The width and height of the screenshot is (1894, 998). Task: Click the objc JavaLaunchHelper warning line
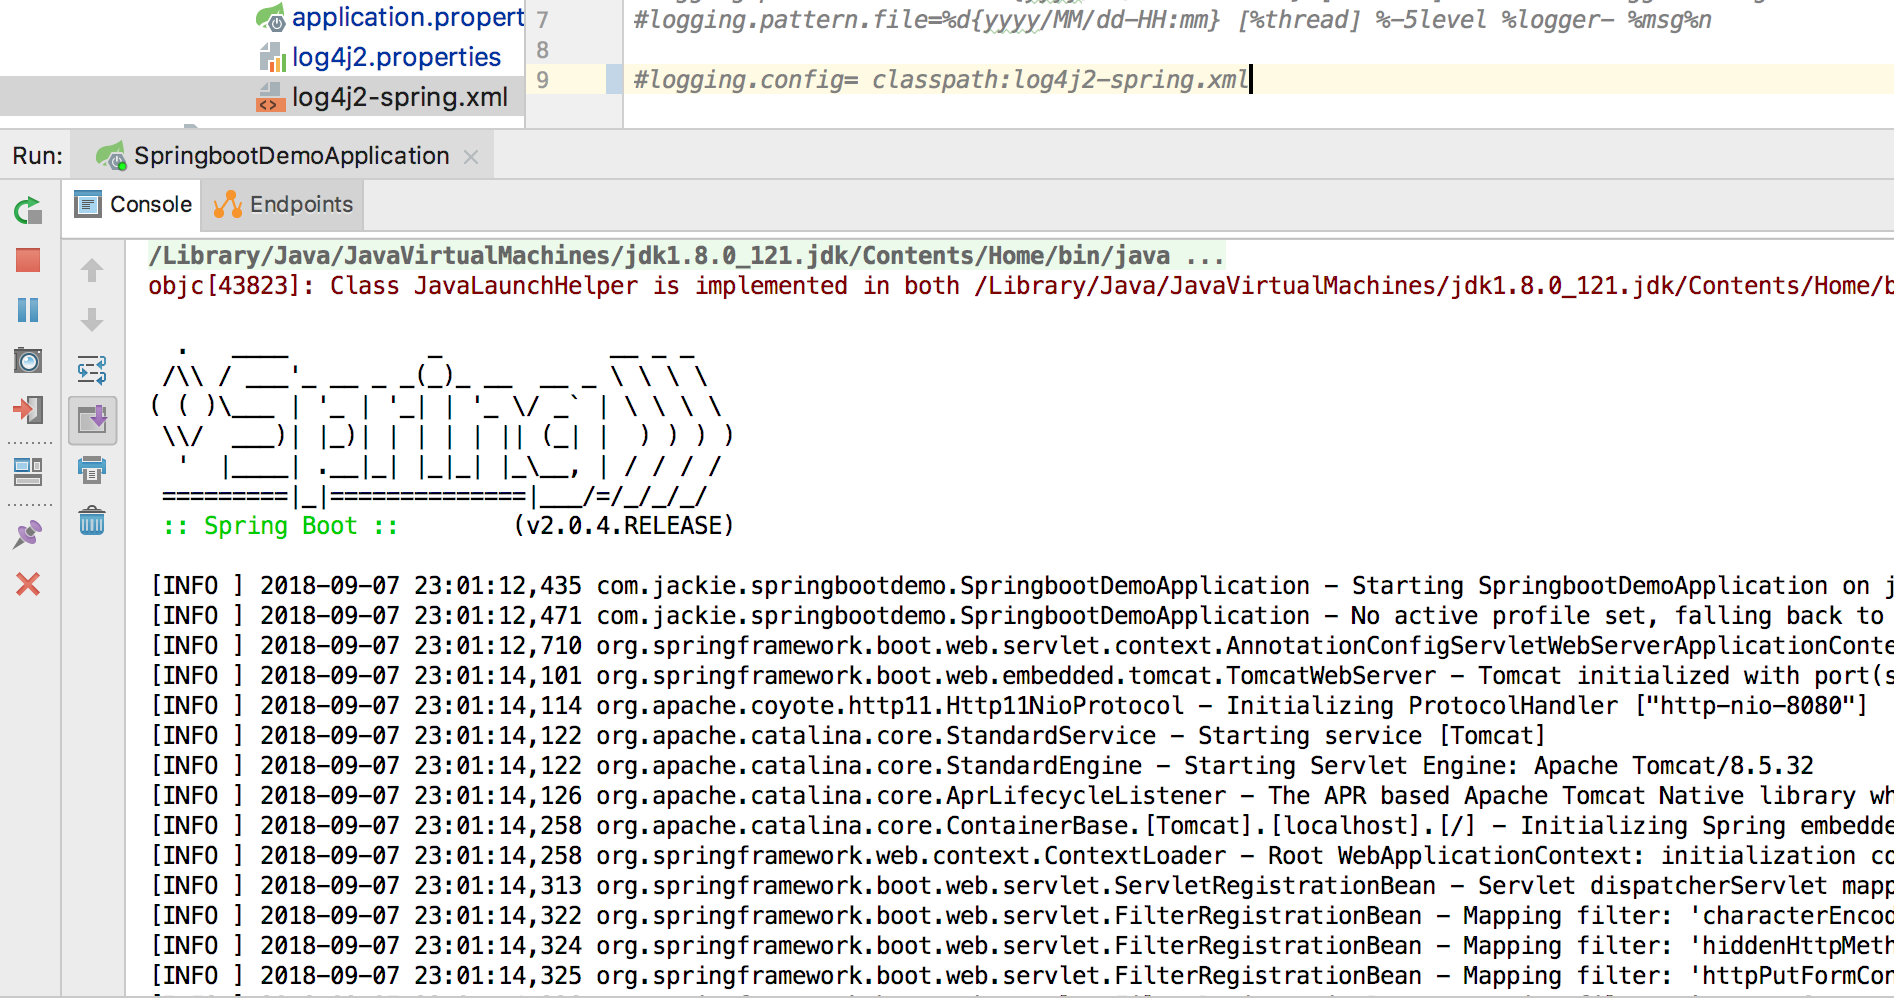point(1020,286)
